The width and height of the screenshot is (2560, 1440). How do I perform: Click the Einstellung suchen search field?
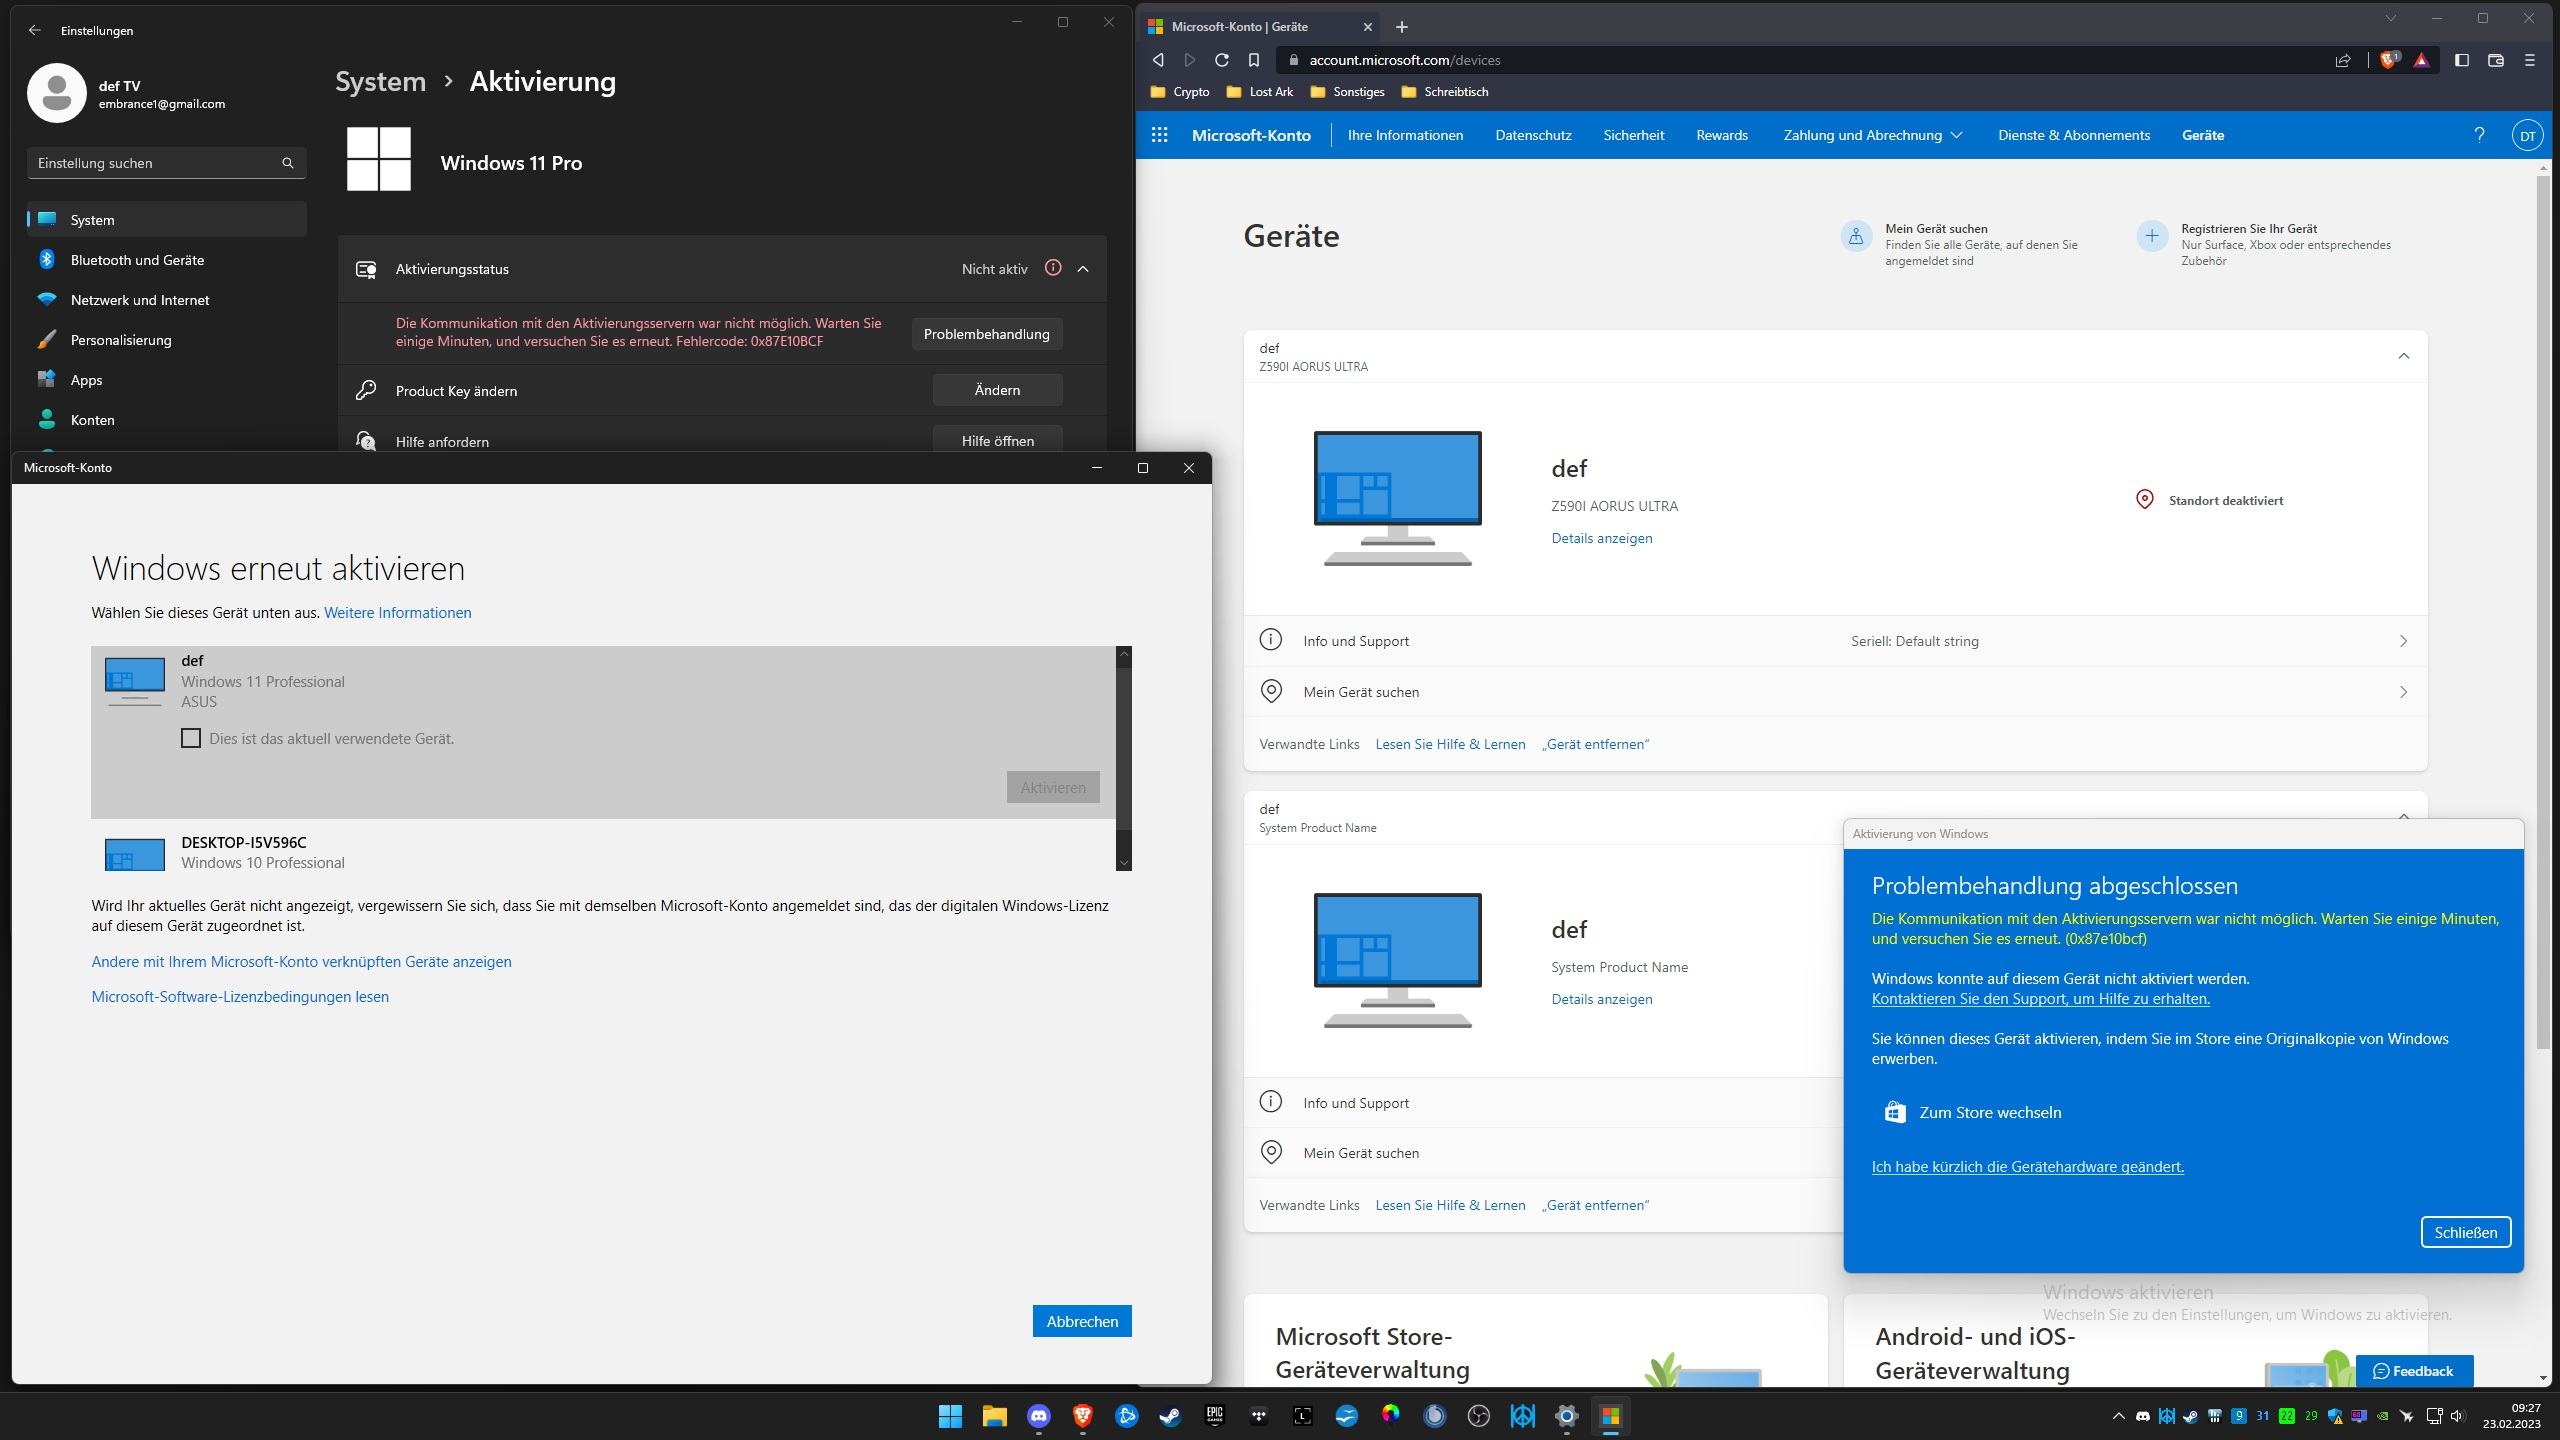167,163
